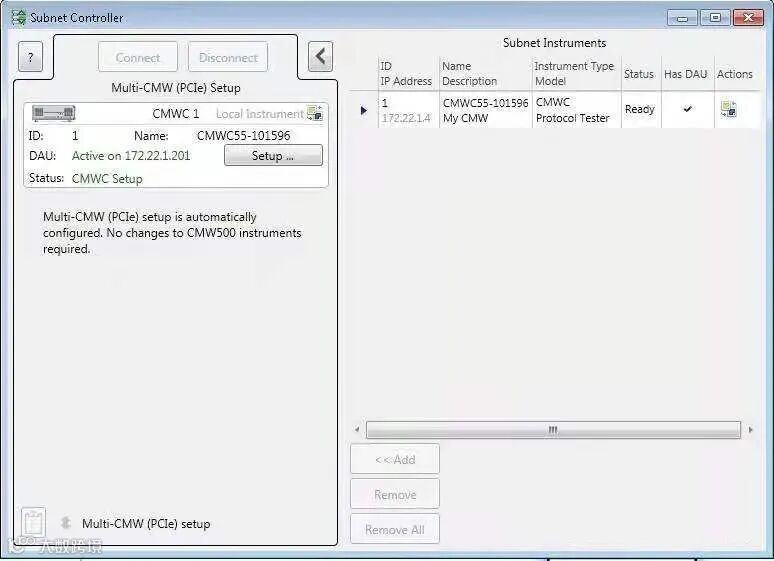Click the clipboard icon at the bottom left
This screenshot has height=561, width=774.
(x=34, y=522)
